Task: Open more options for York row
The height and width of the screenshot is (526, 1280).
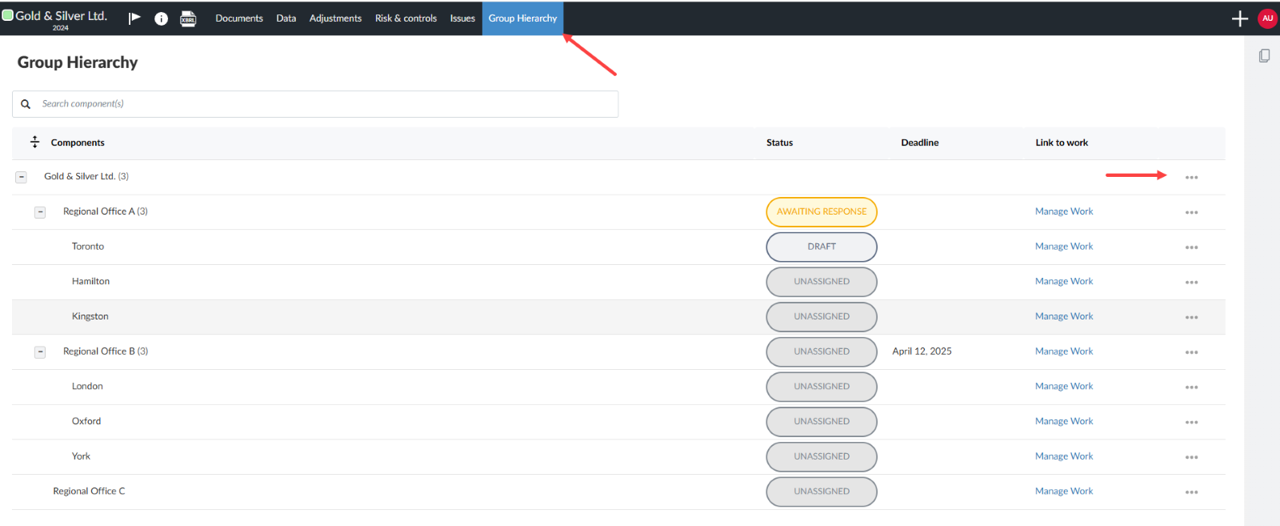Action: point(1191,457)
